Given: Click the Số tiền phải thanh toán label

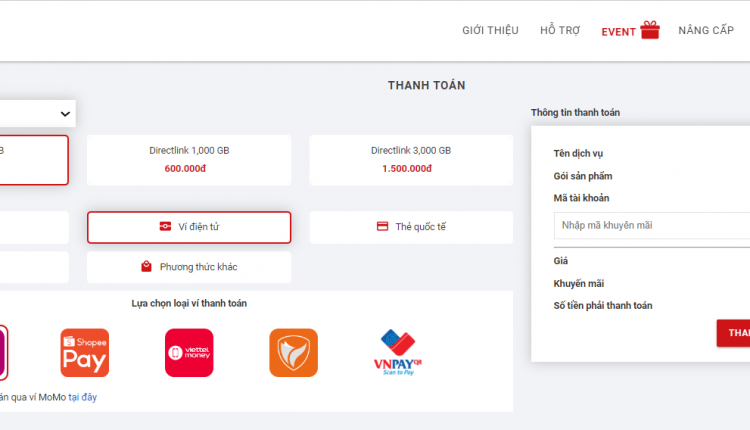Looking at the screenshot, I should (x=603, y=306).
